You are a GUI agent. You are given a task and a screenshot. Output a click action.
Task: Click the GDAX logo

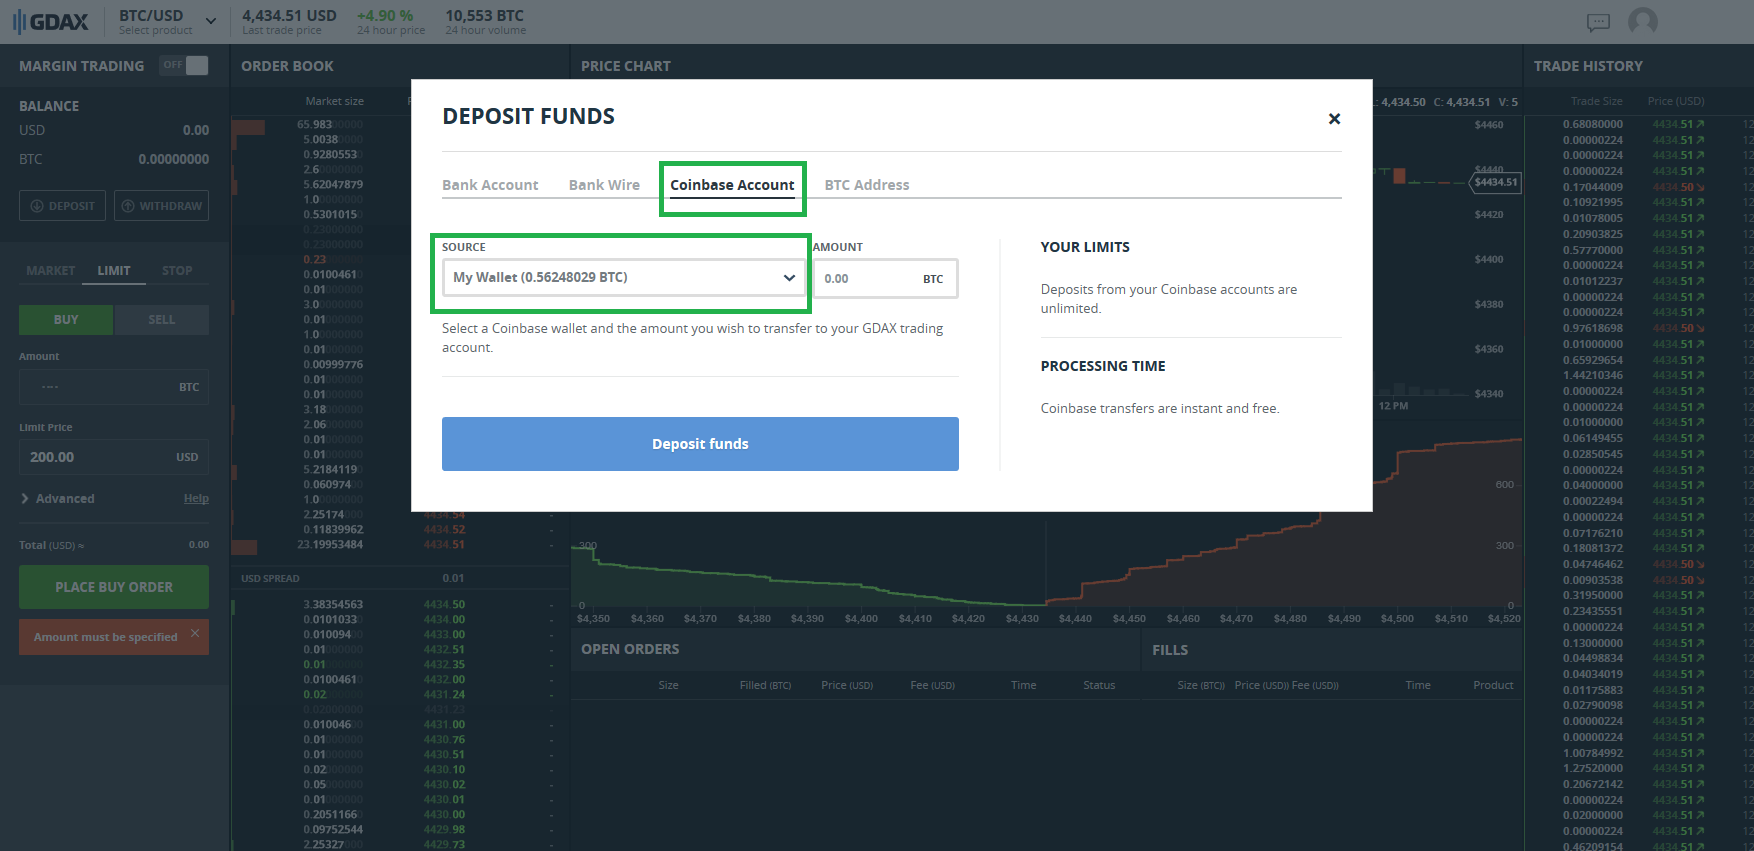pyautogui.click(x=51, y=21)
